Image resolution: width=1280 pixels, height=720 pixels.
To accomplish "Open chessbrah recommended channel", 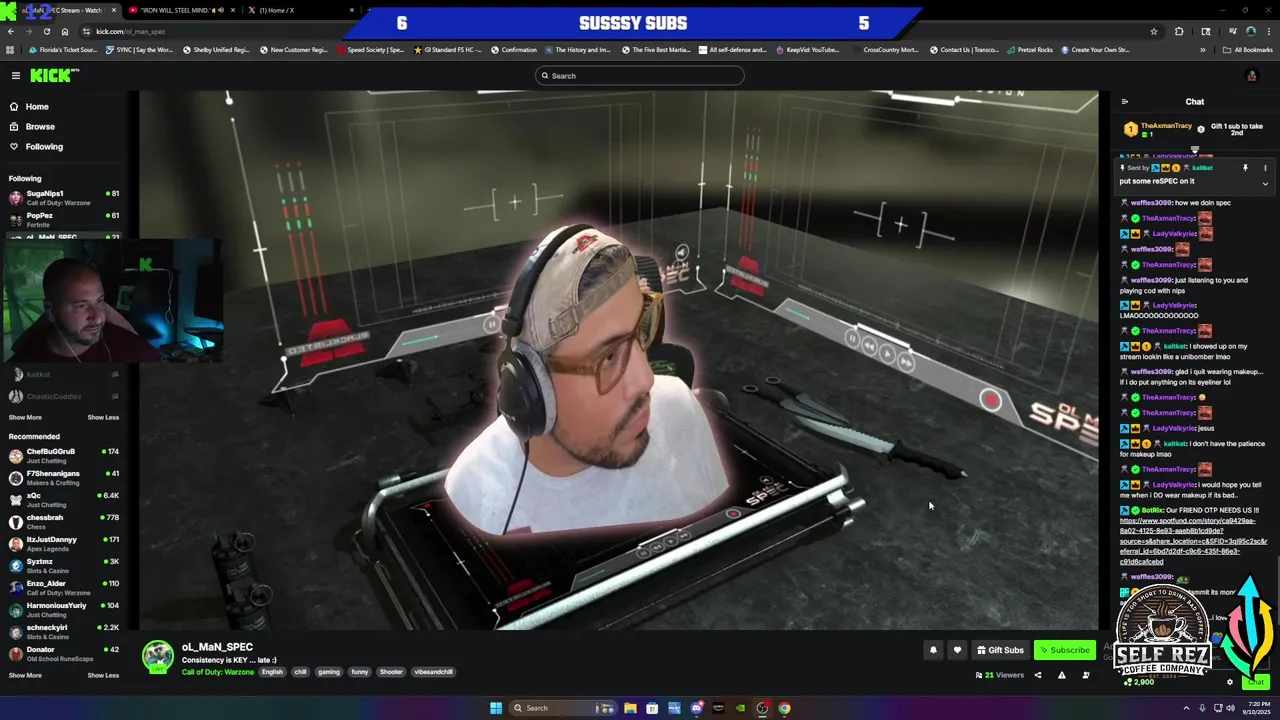I will pyautogui.click(x=62, y=521).
